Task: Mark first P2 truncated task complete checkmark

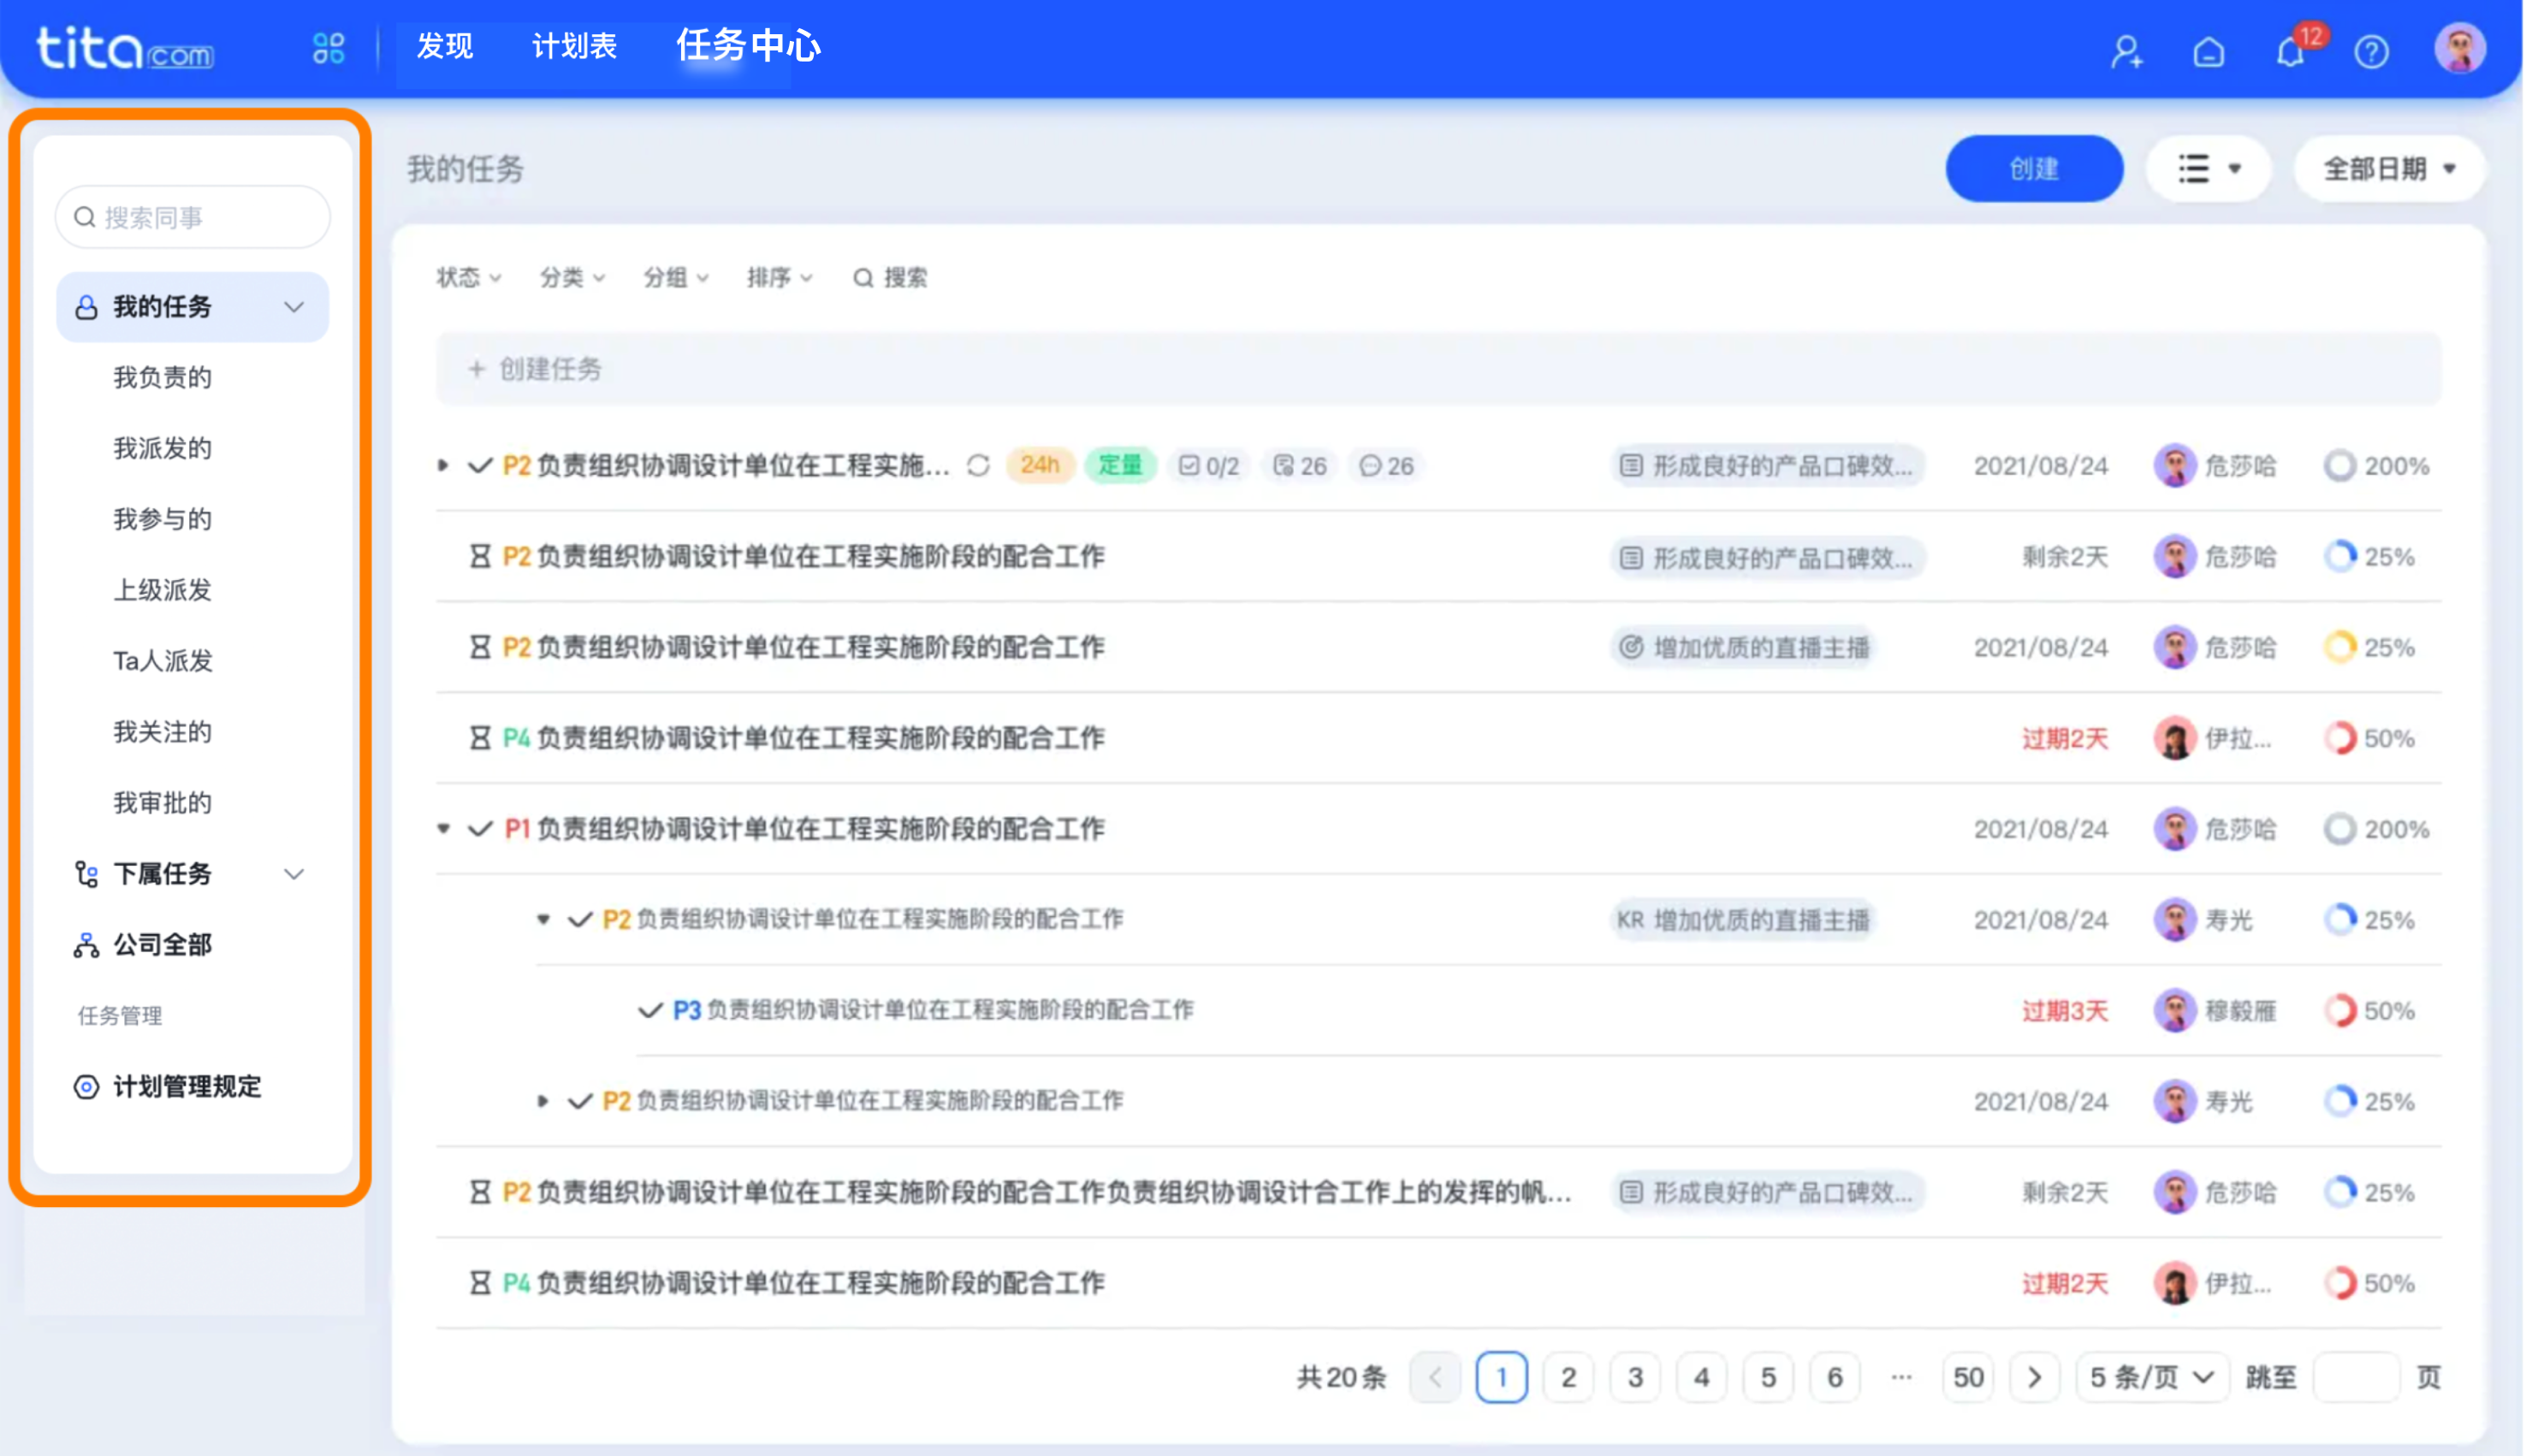Action: click(480, 466)
